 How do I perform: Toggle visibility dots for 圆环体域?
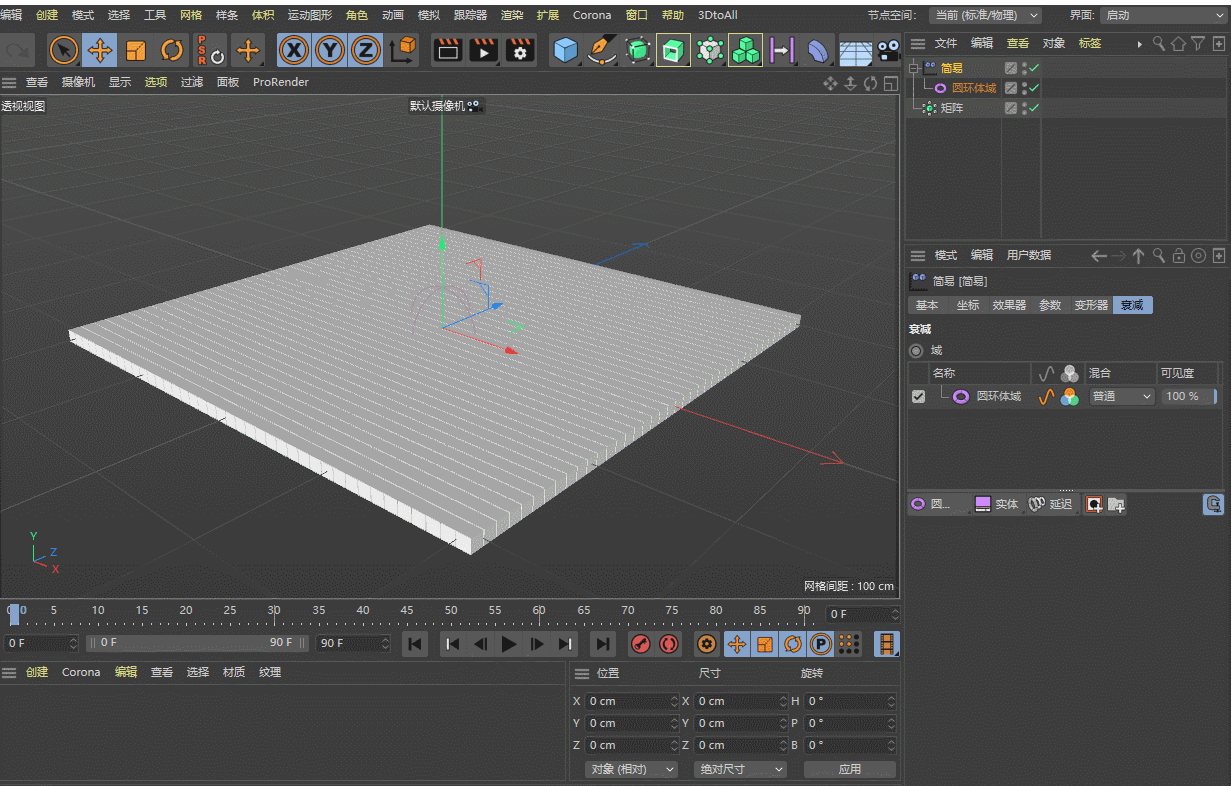coord(1025,88)
